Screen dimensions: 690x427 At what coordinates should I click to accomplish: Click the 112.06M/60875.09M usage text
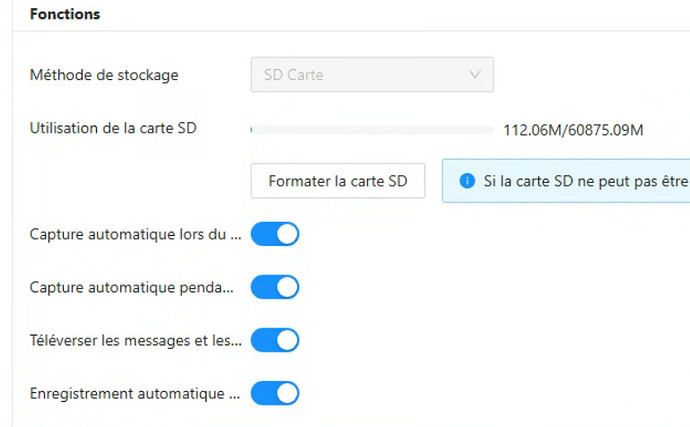pos(572,130)
